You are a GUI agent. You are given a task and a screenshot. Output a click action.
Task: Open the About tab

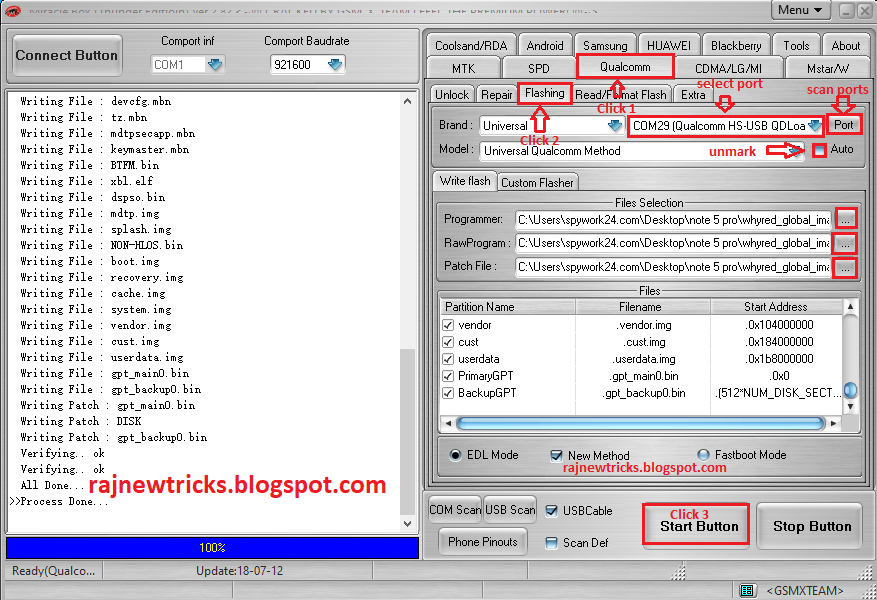pyautogui.click(x=846, y=45)
